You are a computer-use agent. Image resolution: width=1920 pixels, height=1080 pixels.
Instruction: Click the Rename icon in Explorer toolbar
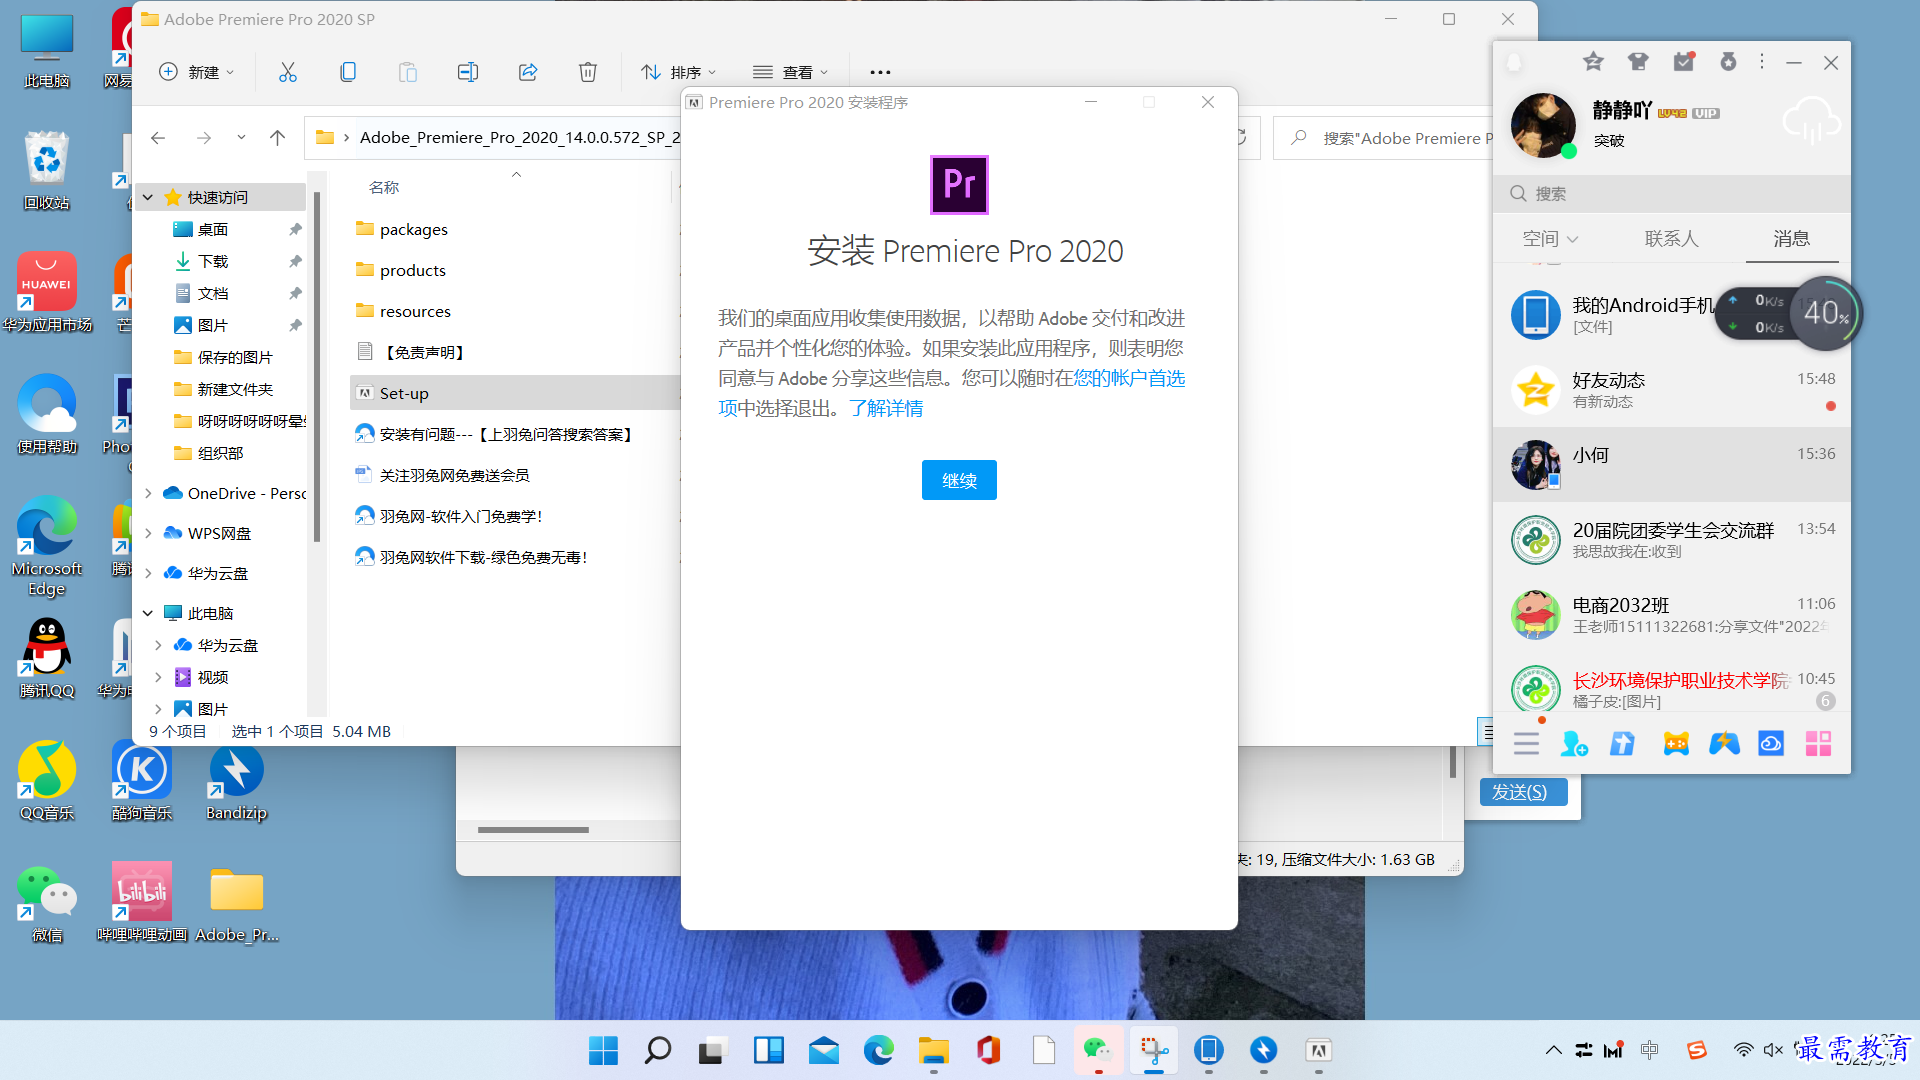(x=468, y=72)
